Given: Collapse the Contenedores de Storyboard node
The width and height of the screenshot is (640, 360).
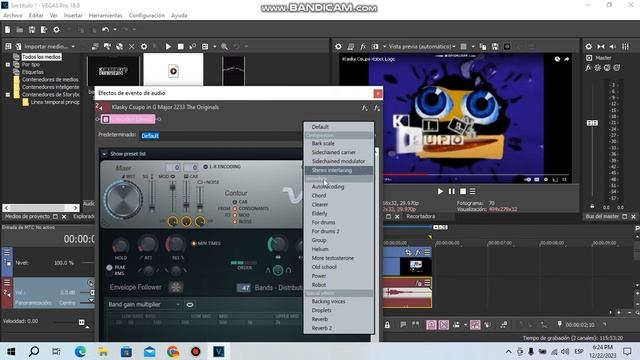Looking at the screenshot, I should [8, 94].
